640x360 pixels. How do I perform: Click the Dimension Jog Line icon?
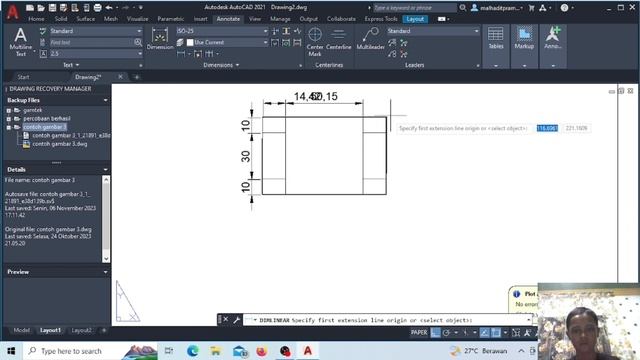(298, 31)
